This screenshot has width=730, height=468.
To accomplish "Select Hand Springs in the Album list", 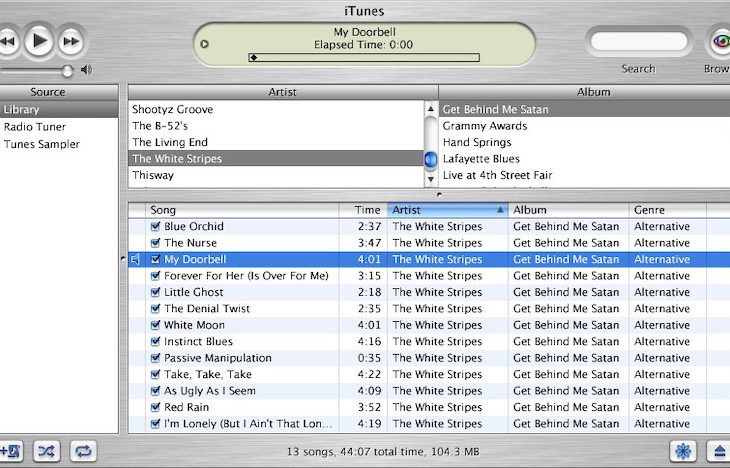I will pos(584,142).
